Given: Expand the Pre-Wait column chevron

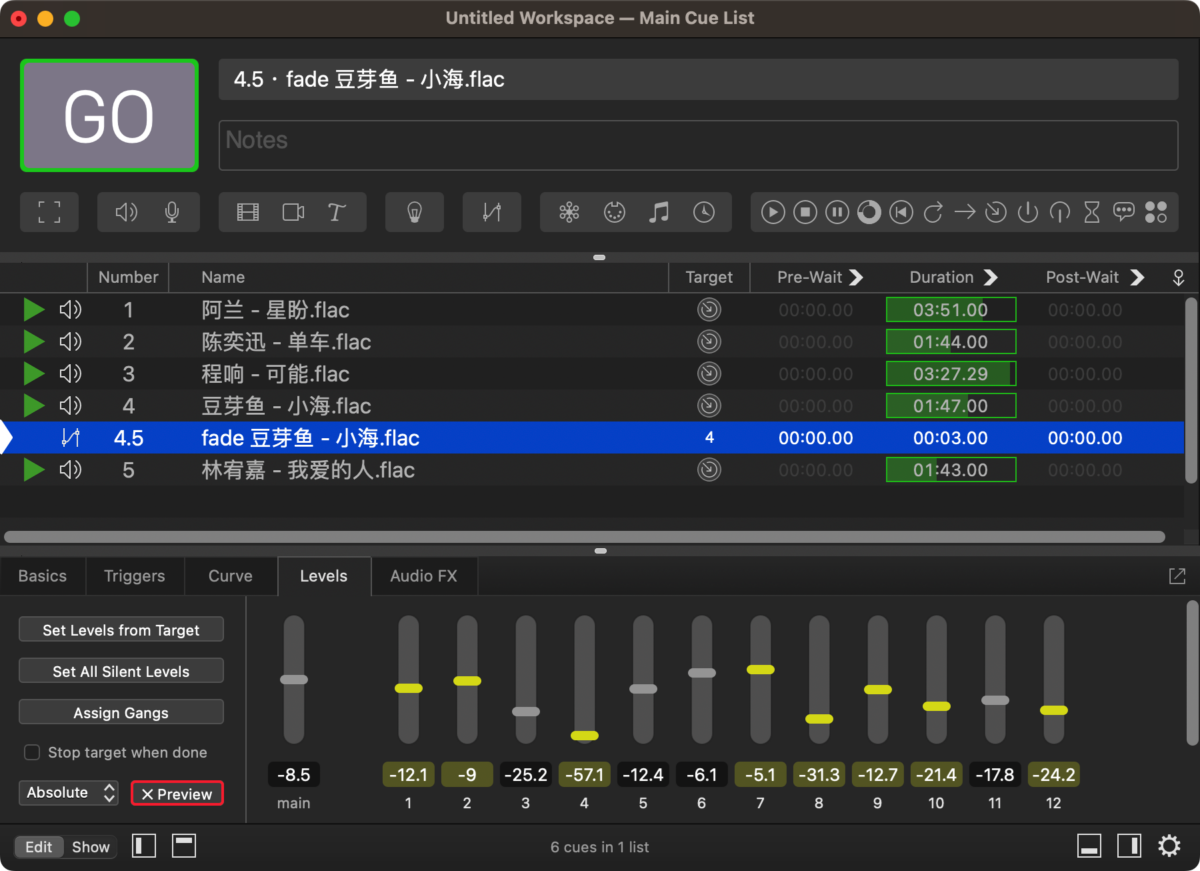Looking at the screenshot, I should coord(856,277).
